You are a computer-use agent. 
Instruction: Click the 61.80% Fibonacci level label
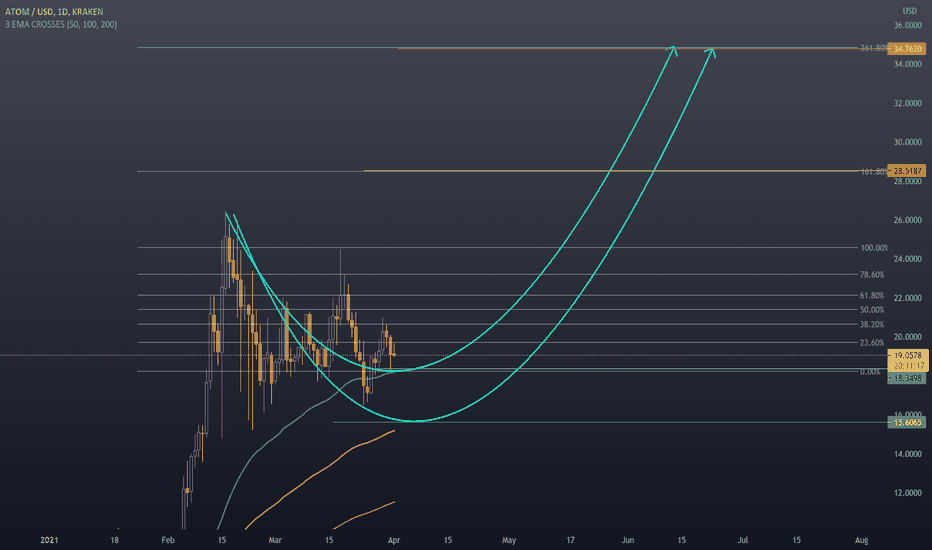872,296
